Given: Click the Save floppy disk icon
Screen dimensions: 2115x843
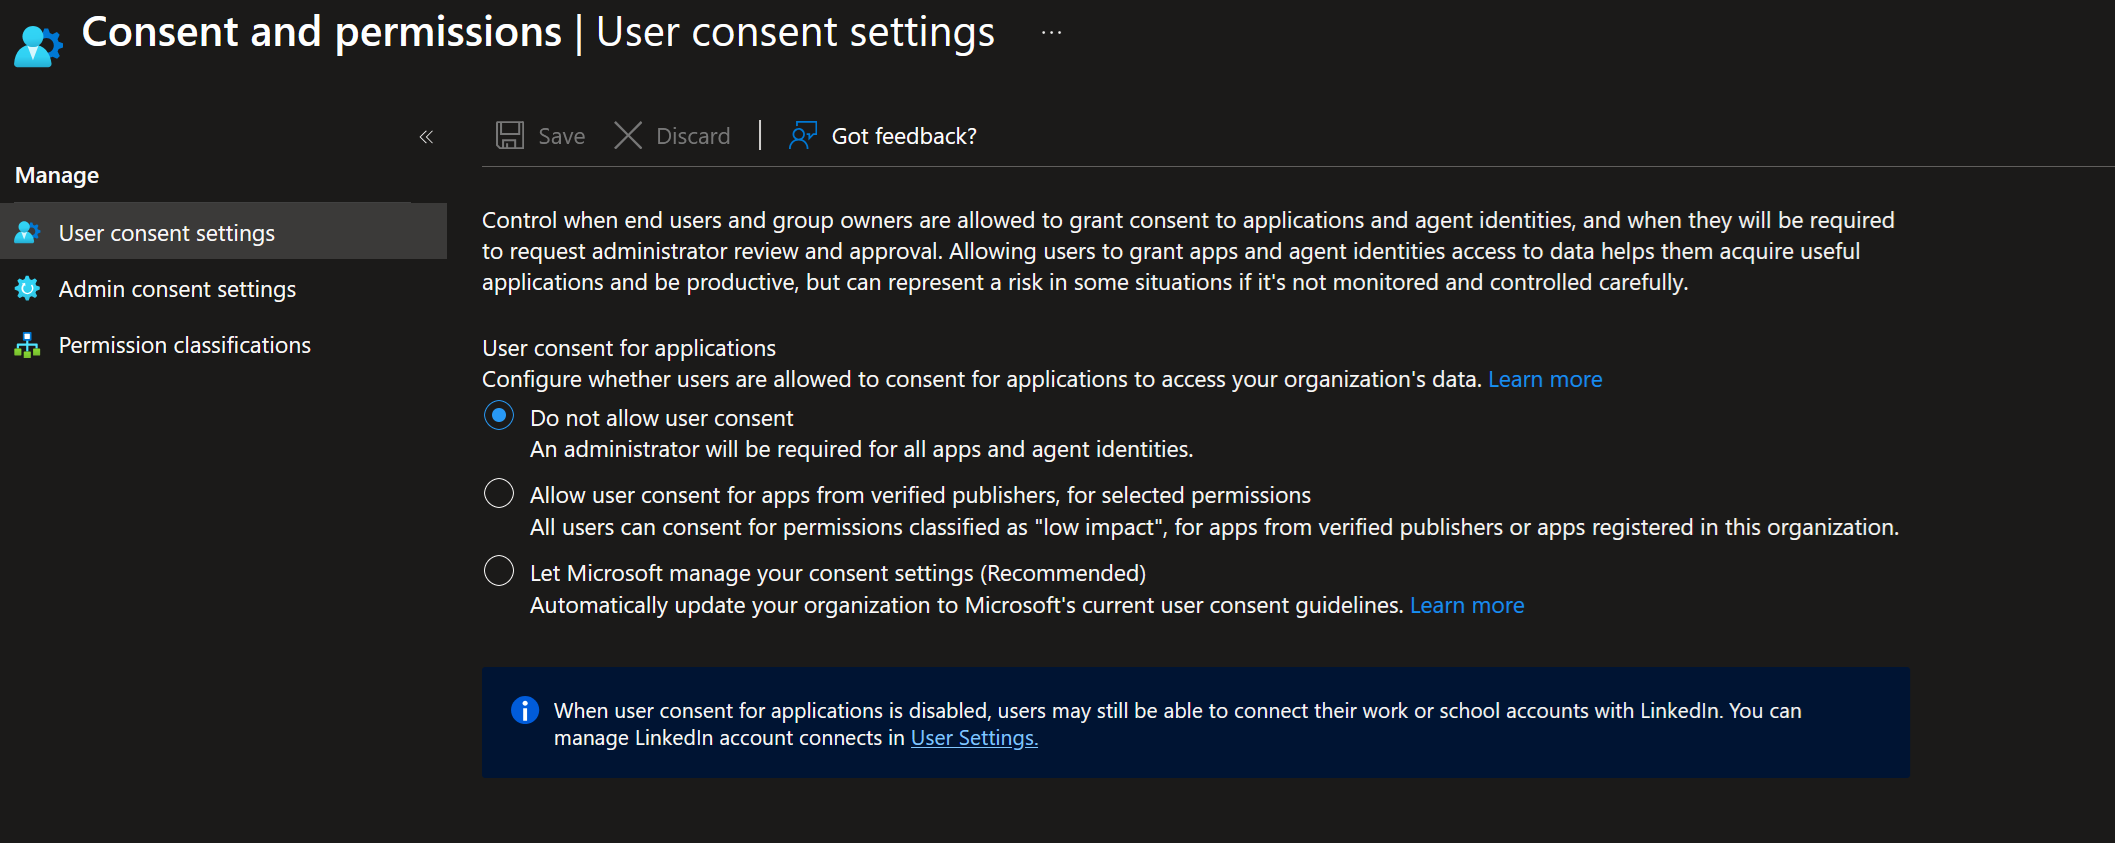Looking at the screenshot, I should click(510, 136).
